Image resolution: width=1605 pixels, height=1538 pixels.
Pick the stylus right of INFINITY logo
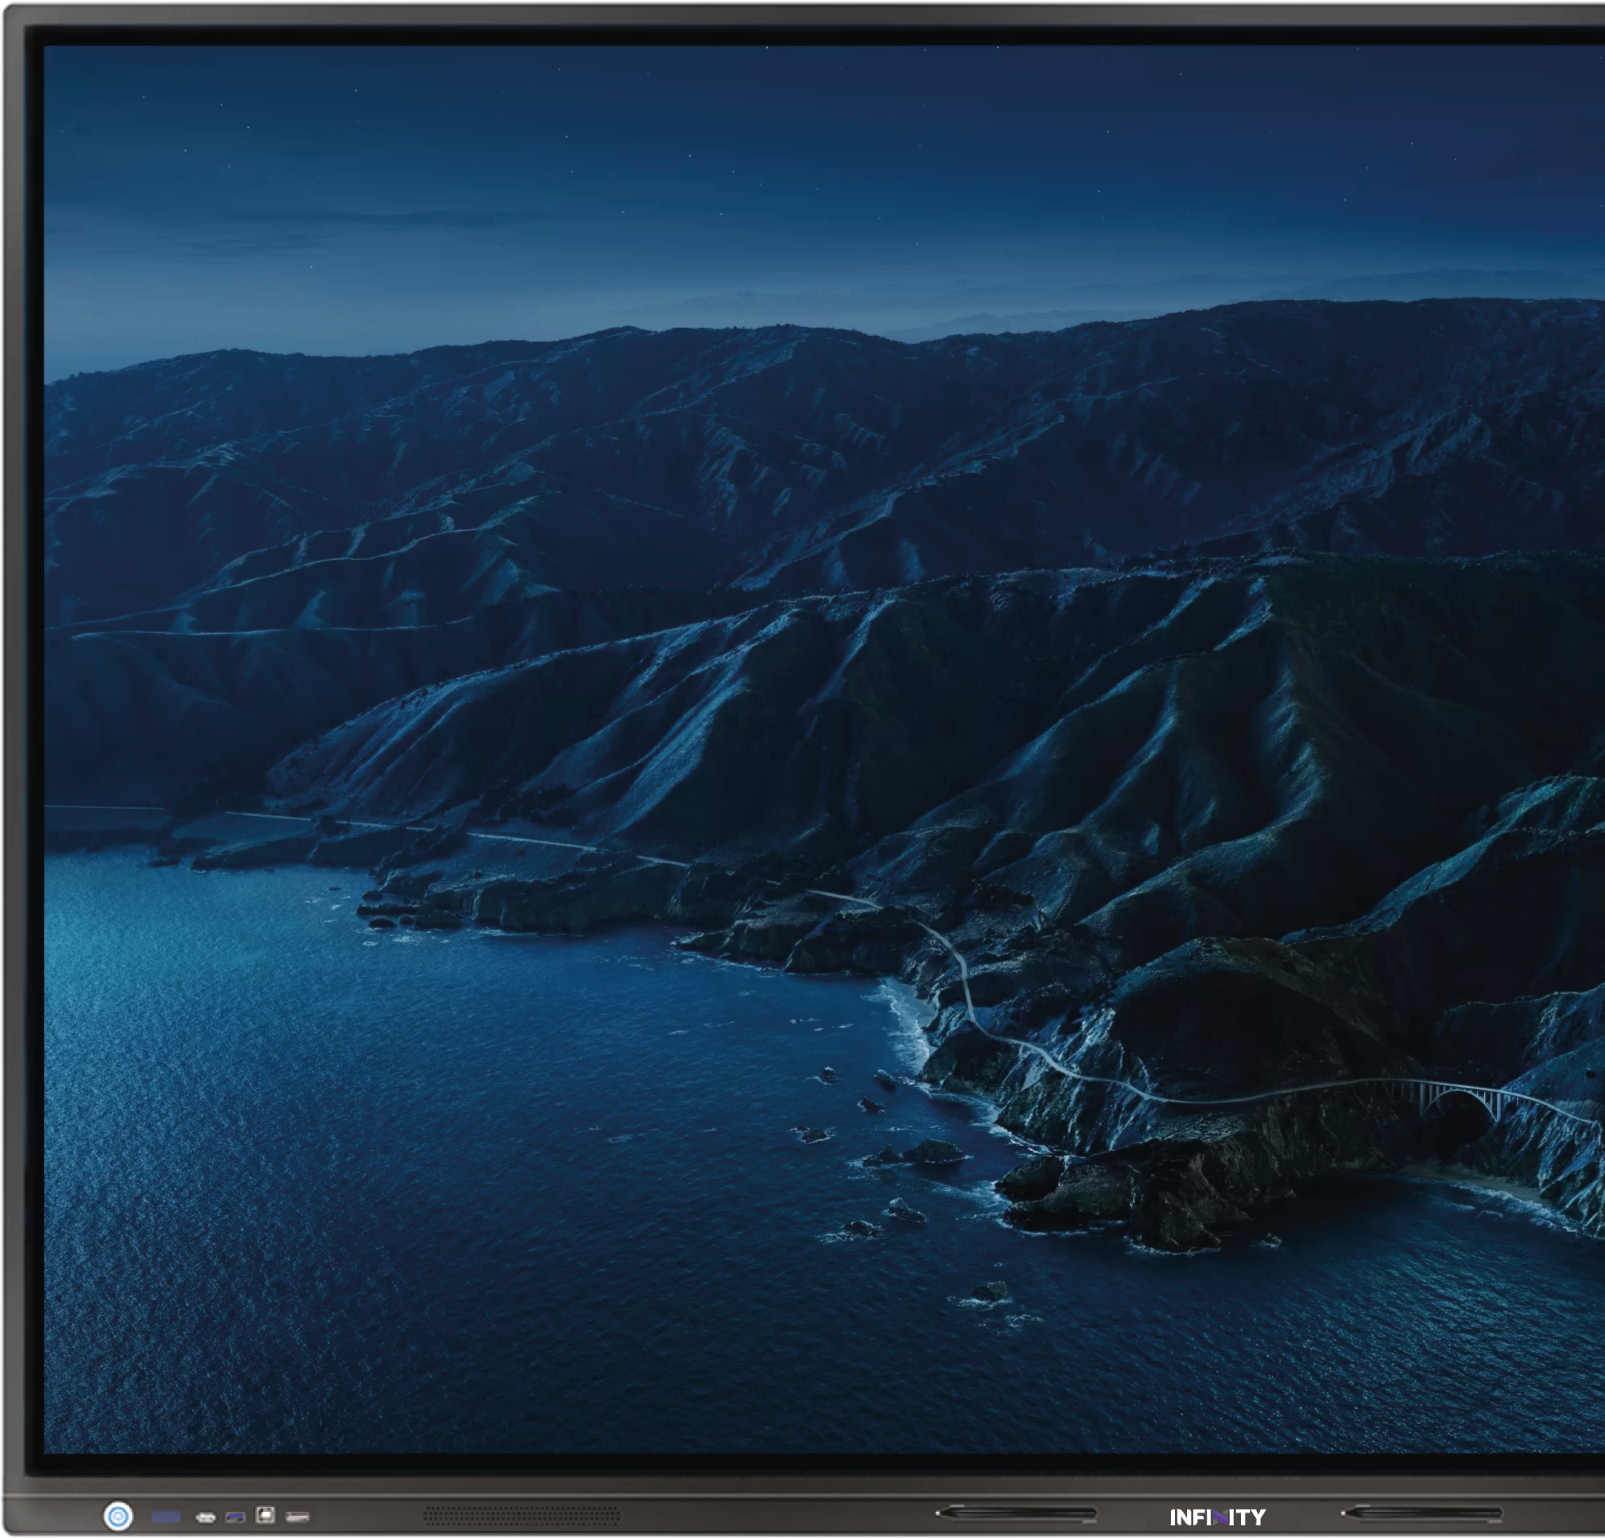[x=1421, y=1513]
